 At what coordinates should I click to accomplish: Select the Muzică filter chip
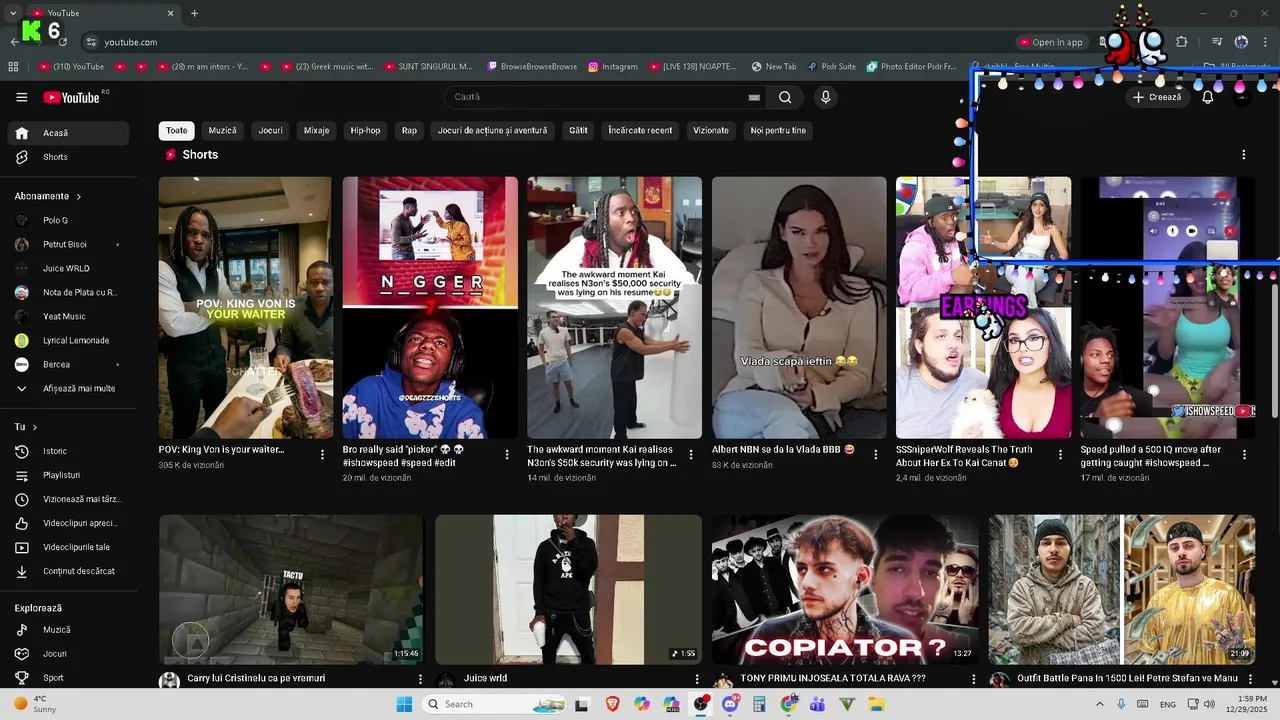coord(222,130)
